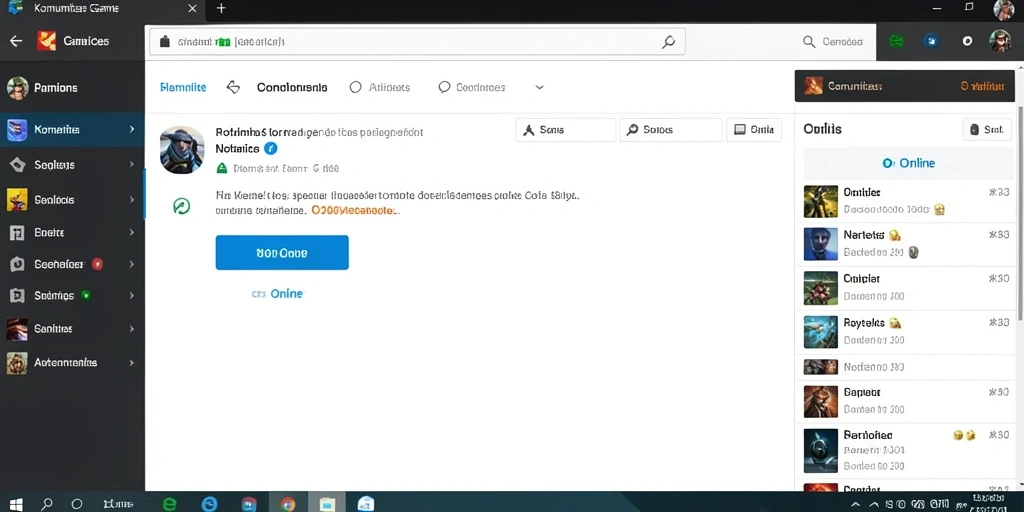The height and width of the screenshot is (512, 1024).
Task: Click the orange link in Comunitas header
Action: pos(983,86)
